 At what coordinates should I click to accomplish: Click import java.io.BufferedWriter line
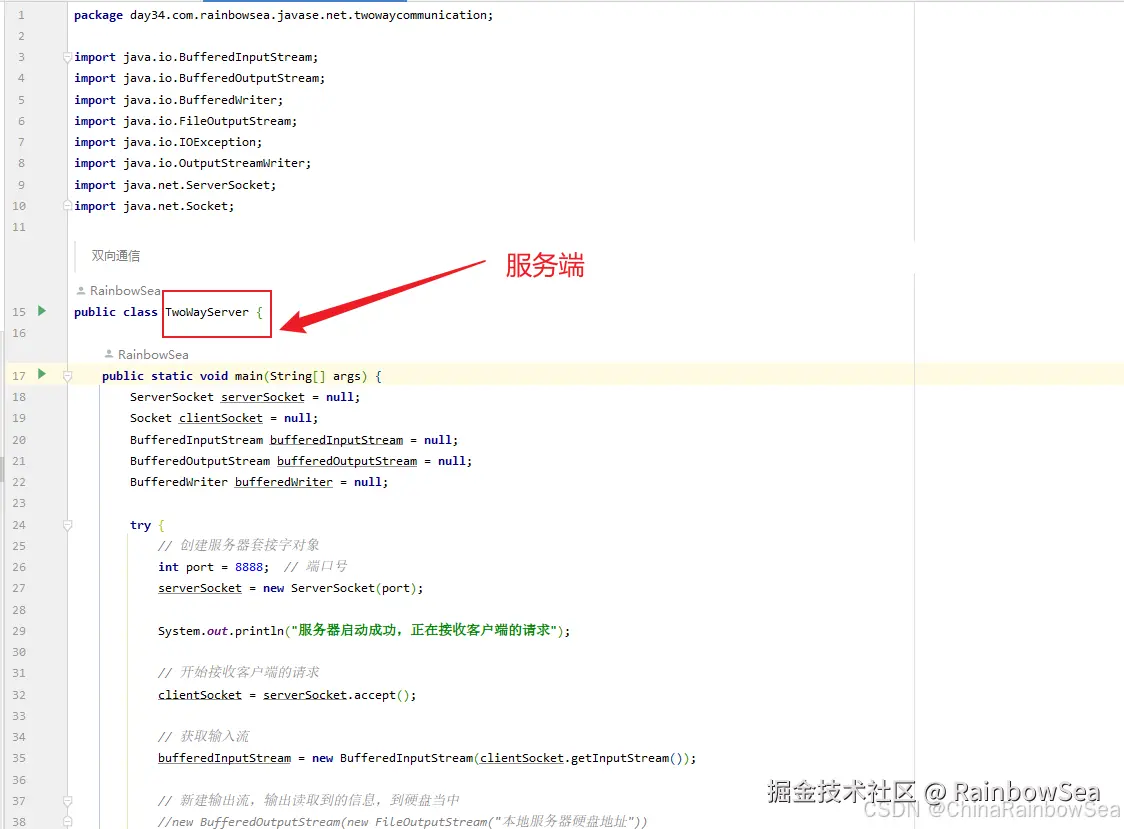coord(178,100)
